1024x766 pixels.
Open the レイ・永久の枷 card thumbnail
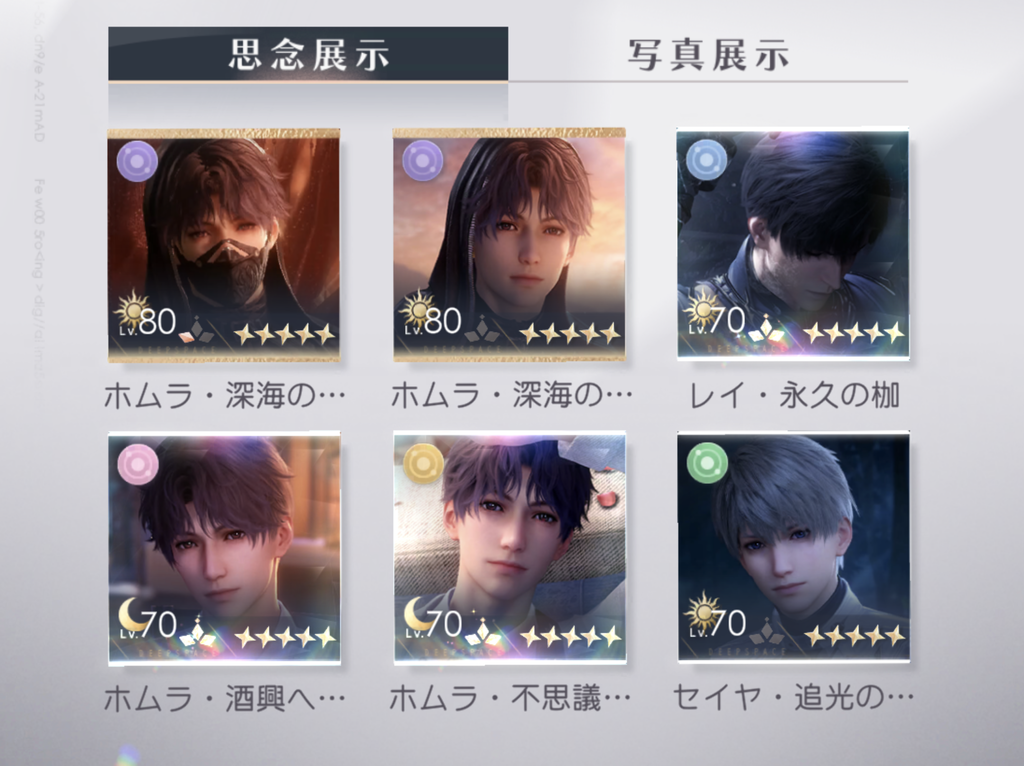pos(793,244)
